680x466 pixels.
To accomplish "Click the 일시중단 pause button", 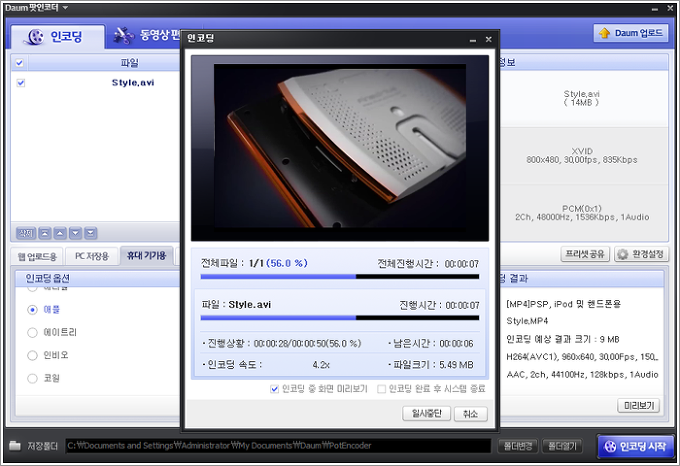I will tap(427, 414).
